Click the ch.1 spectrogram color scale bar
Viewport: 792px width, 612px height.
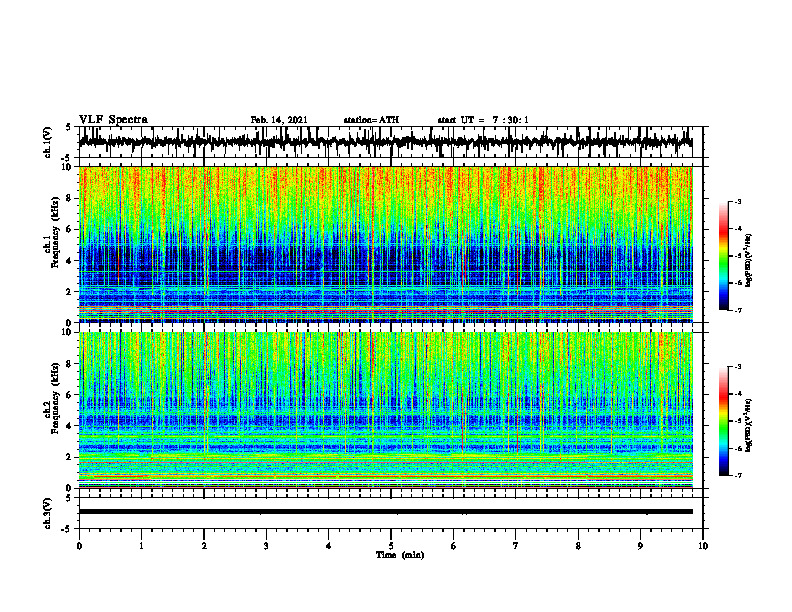(x=724, y=256)
